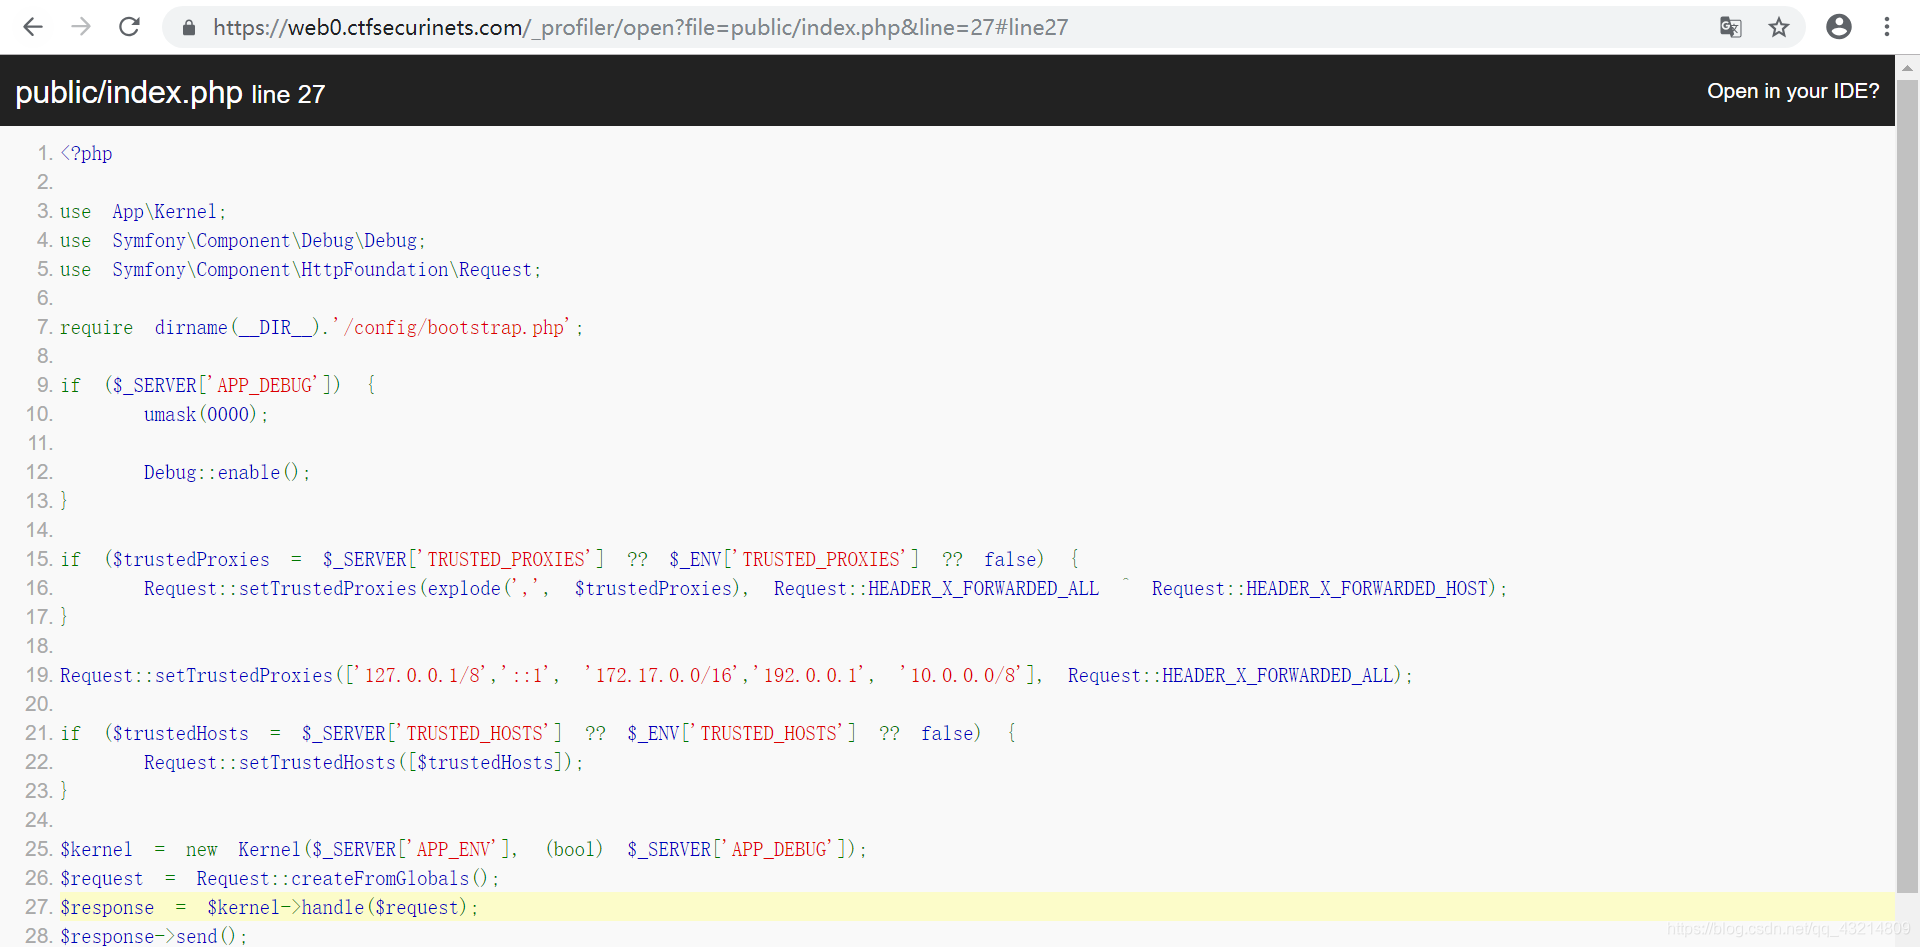Click line number 19

38,676
